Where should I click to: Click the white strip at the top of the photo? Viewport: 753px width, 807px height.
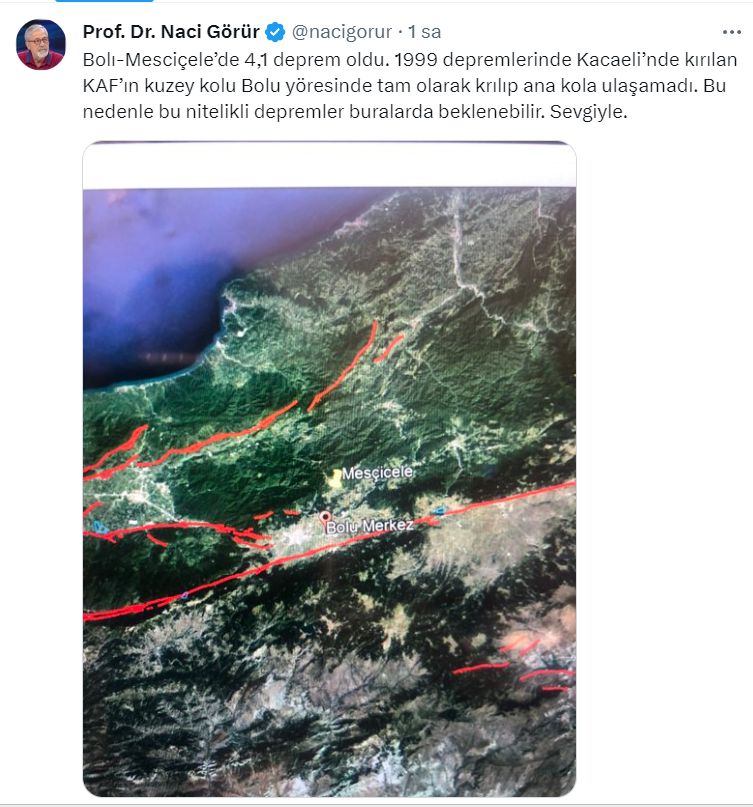(329, 166)
